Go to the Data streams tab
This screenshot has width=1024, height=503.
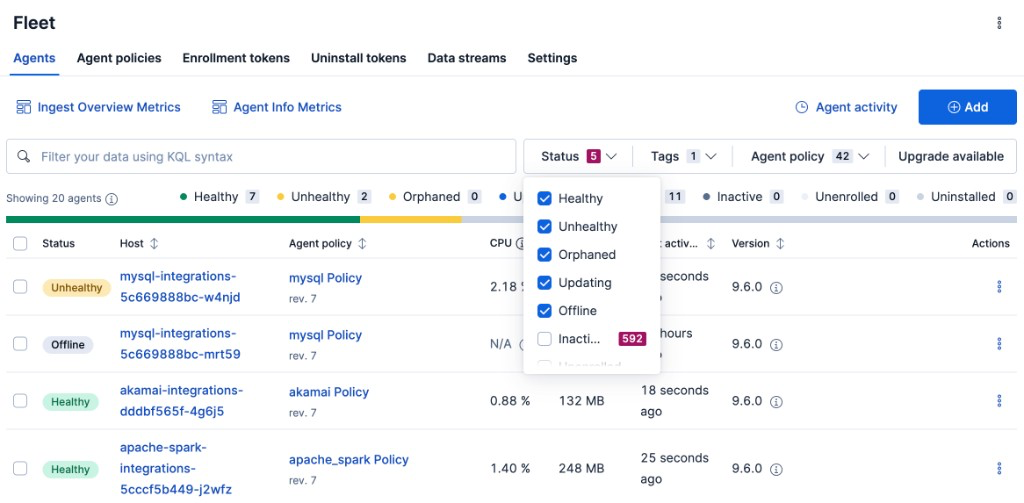click(x=467, y=58)
